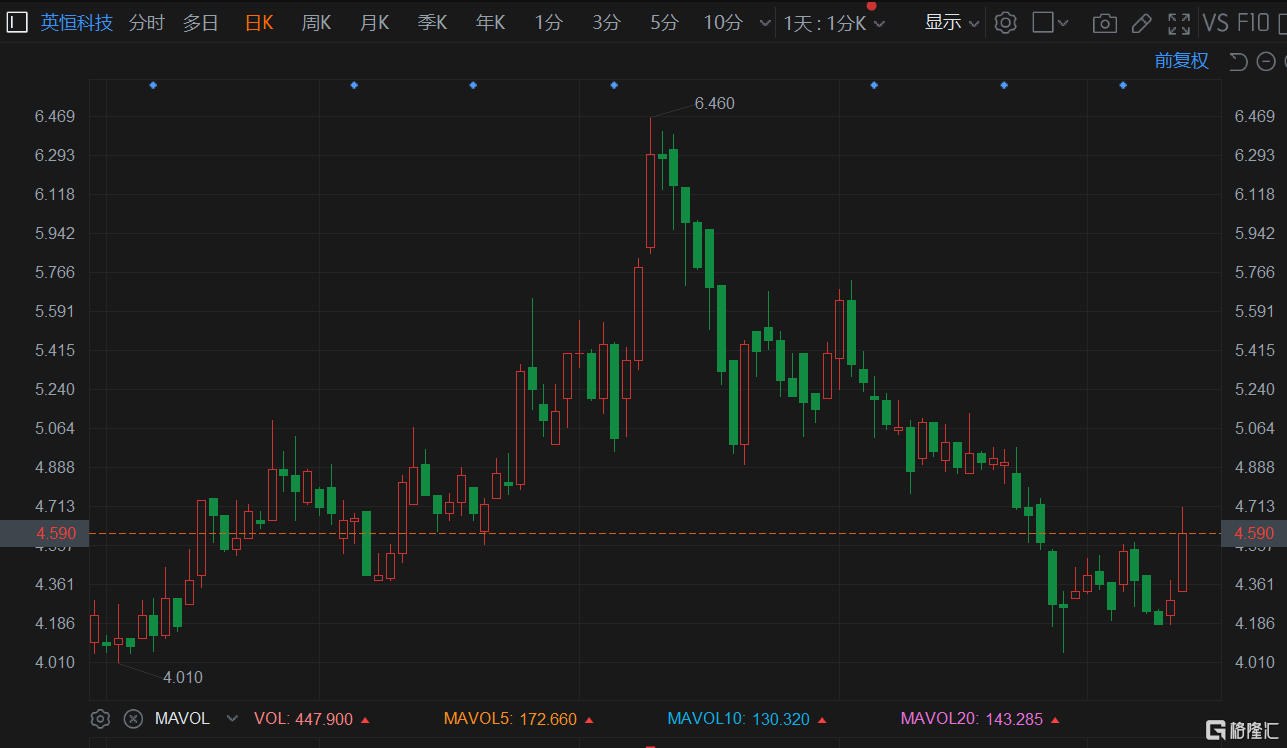Click the rightmost blue diamond event marker
This screenshot has height=748, width=1287.
[1123, 86]
